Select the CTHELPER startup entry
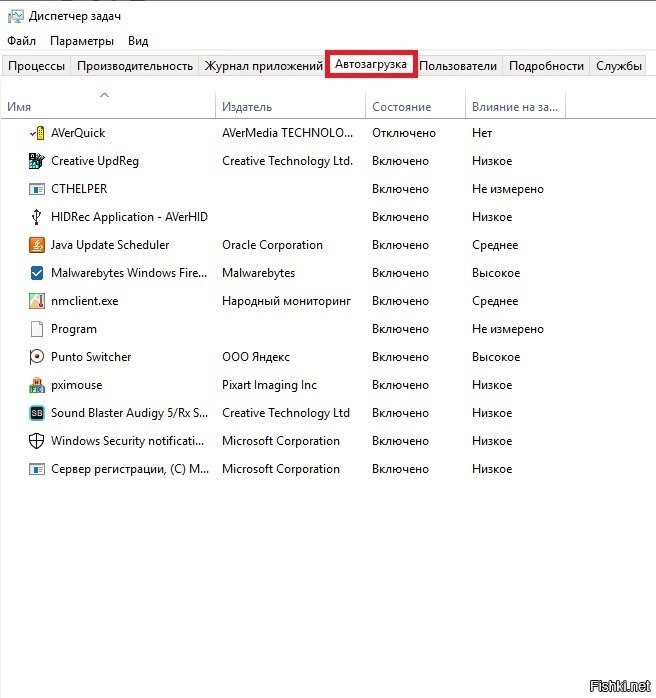 (79, 189)
